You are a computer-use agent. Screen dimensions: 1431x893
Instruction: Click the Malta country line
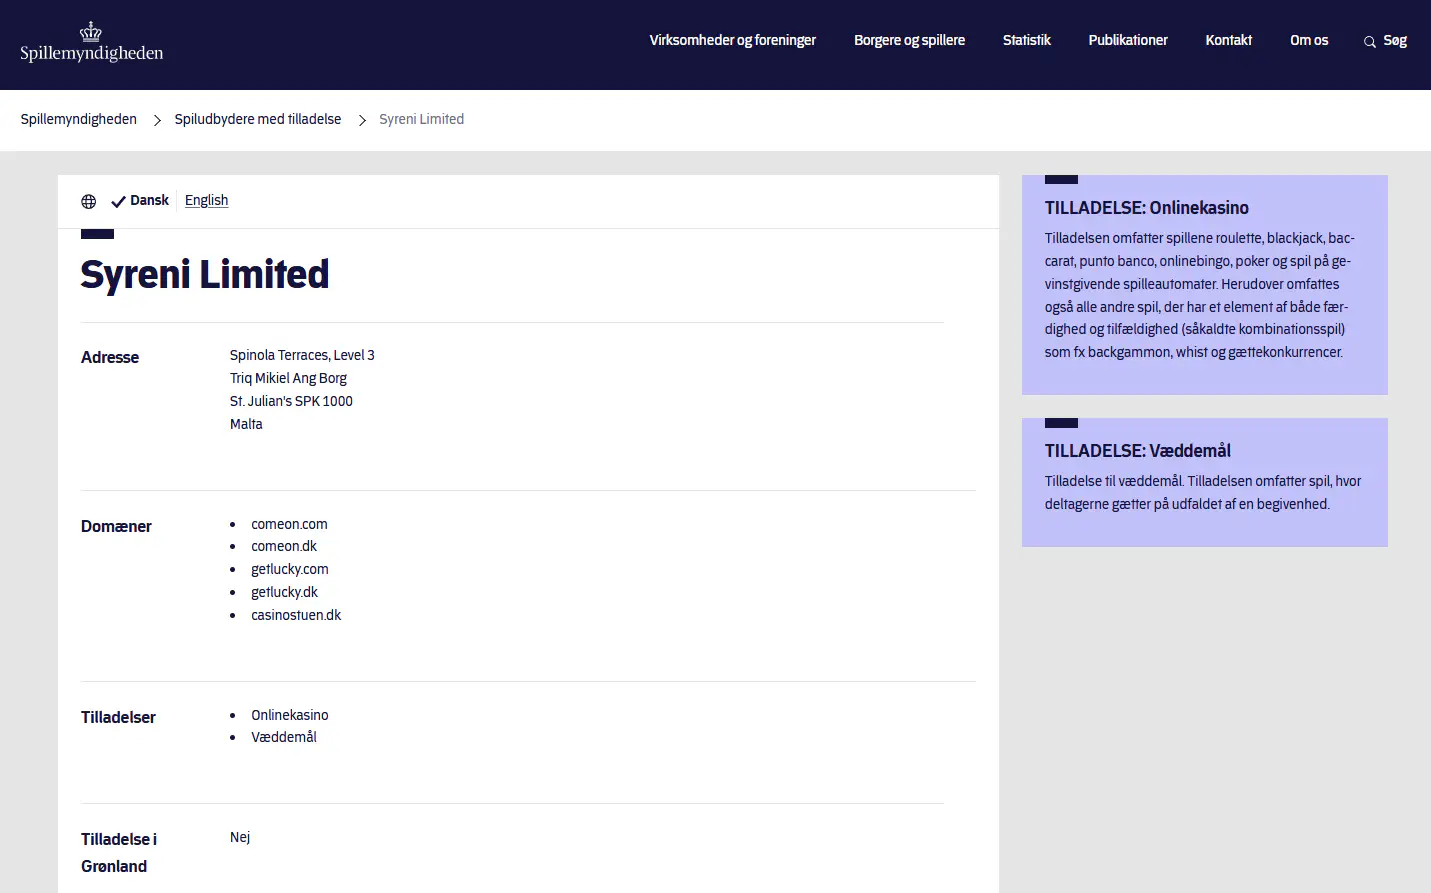pyautogui.click(x=246, y=424)
